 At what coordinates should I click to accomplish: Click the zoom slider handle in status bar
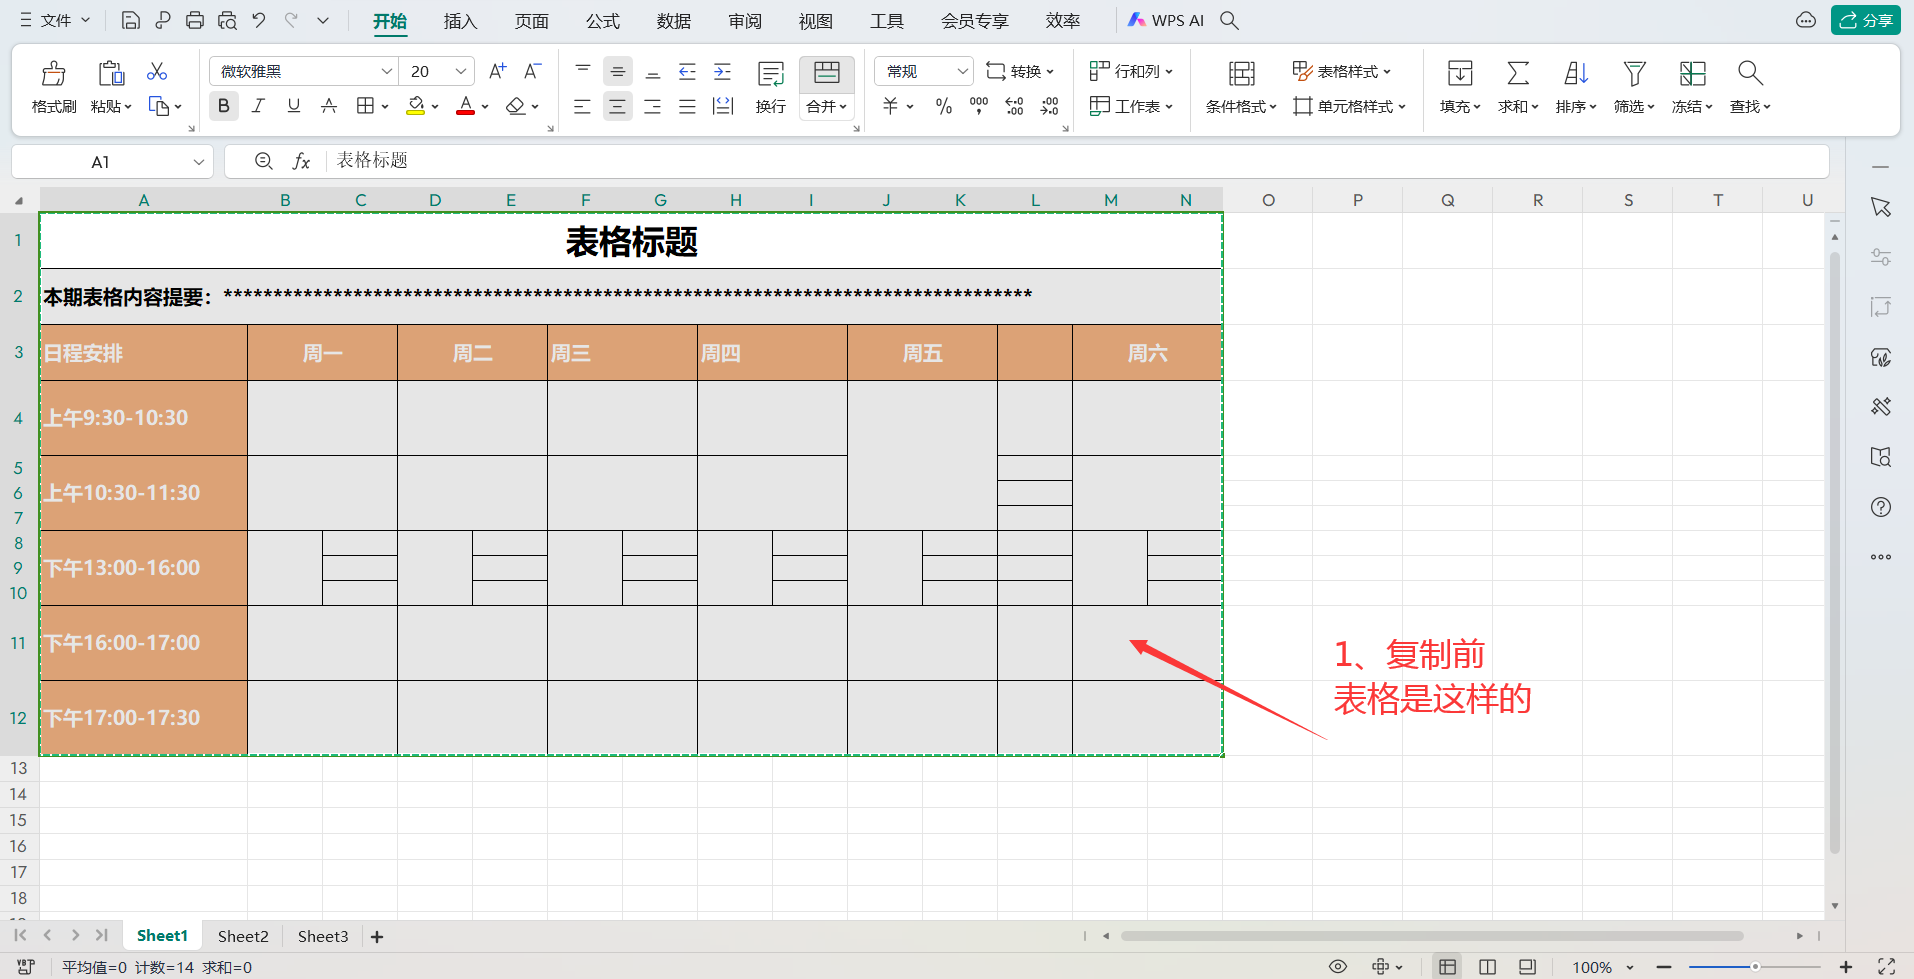click(1755, 967)
